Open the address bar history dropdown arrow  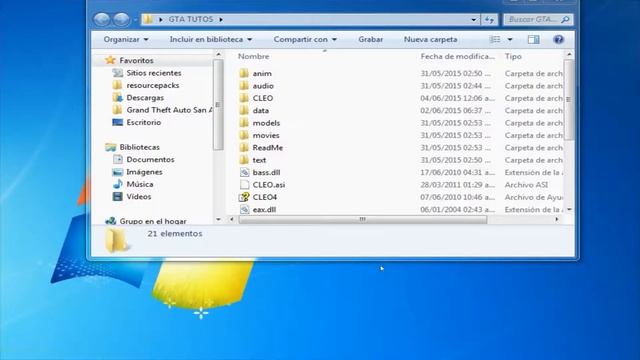click(x=473, y=19)
